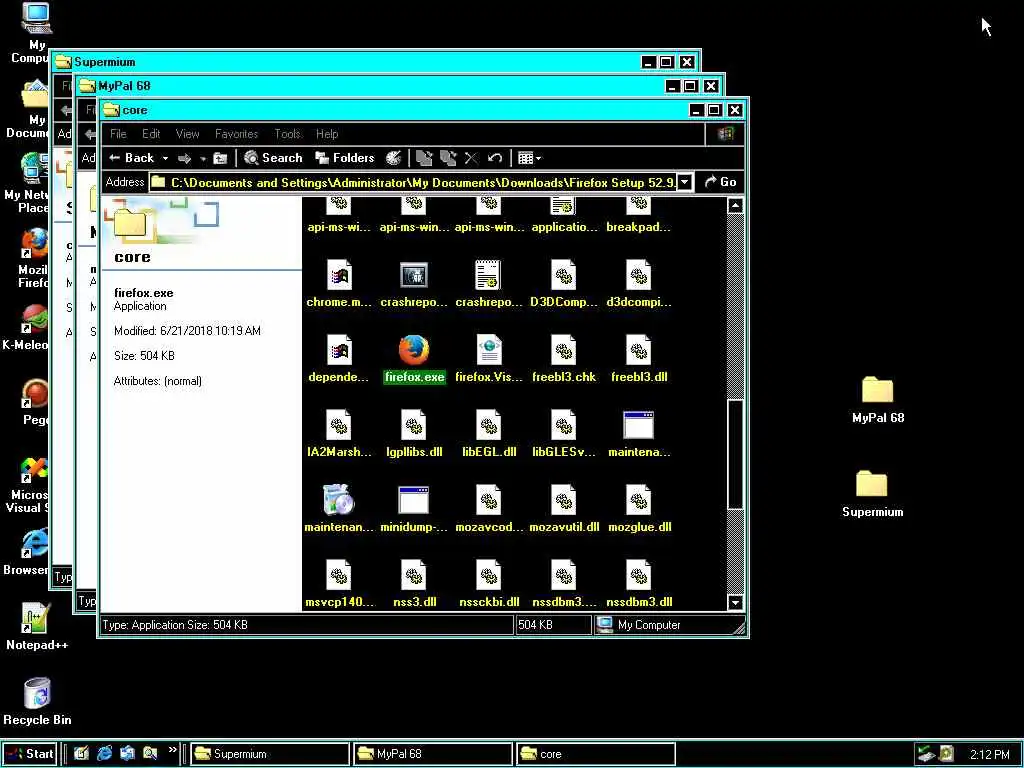This screenshot has height=768, width=1024.
Task: Open the Forward button history dropdown arrow
Action: point(203,159)
